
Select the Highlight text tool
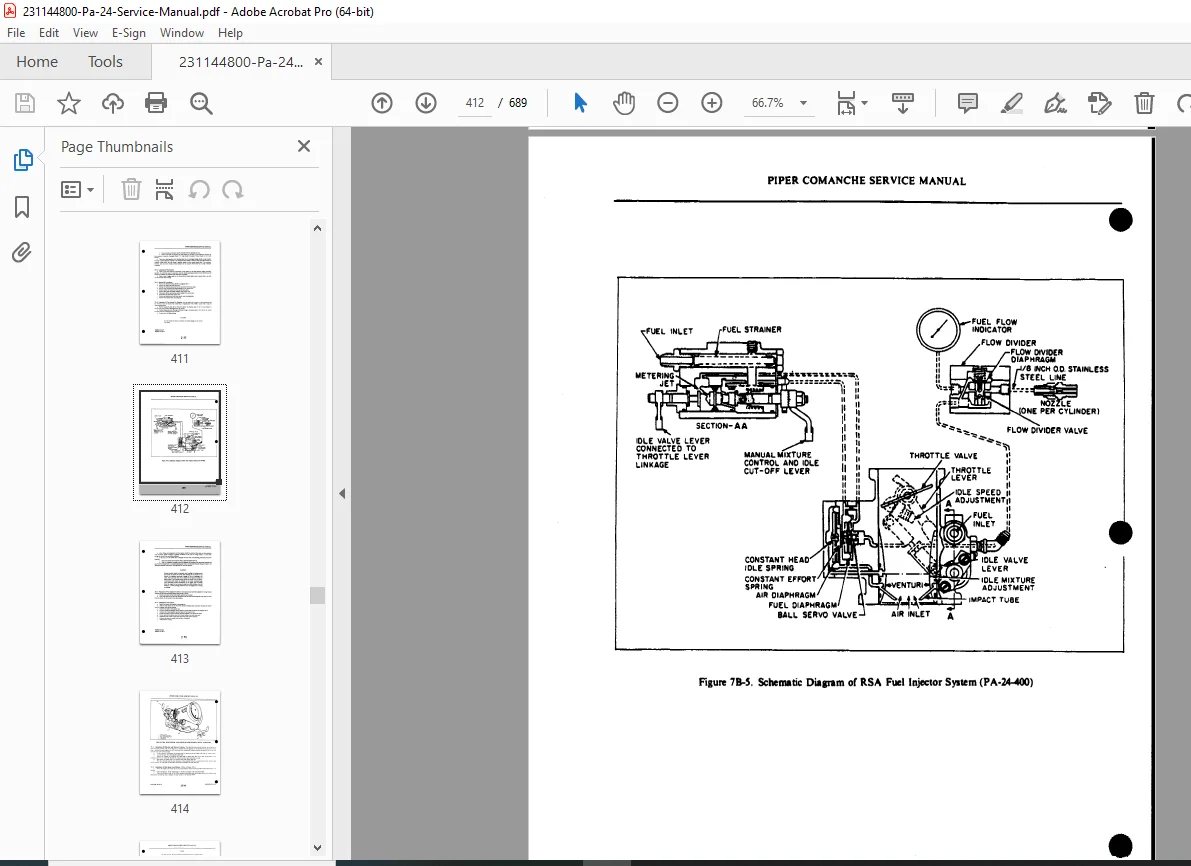1012,103
